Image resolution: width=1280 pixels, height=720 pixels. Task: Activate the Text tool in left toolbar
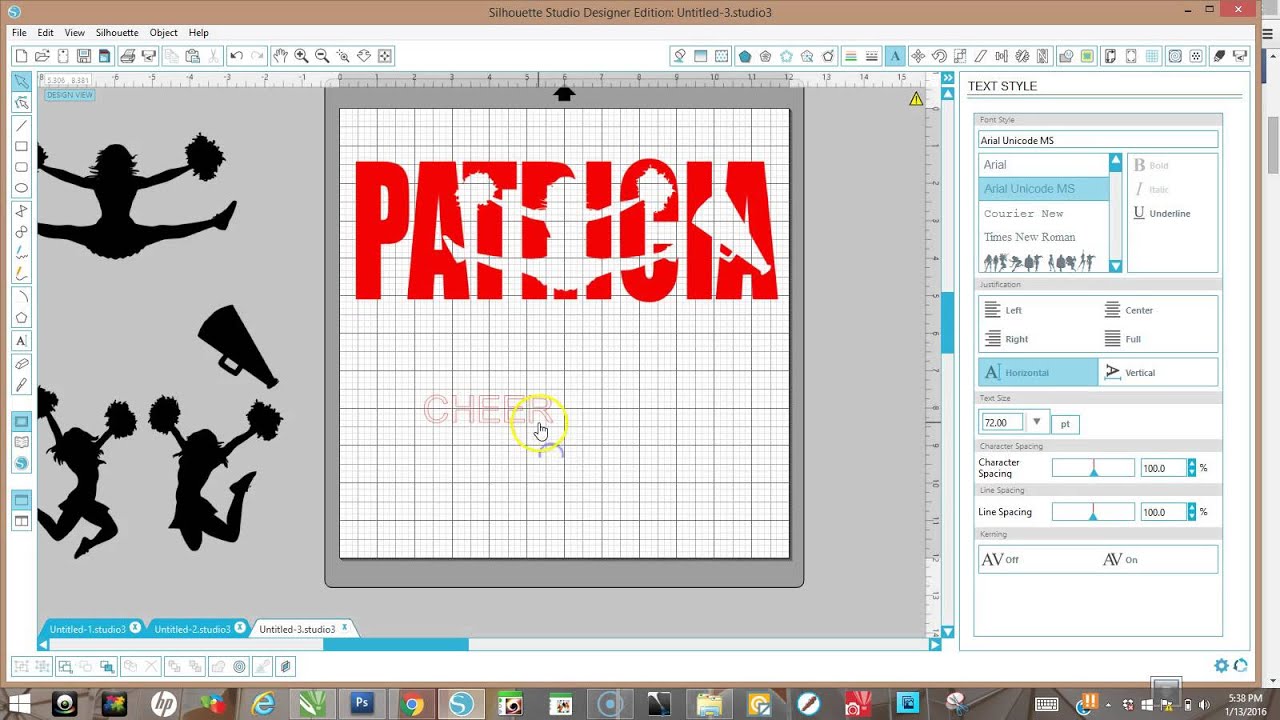click(21, 341)
